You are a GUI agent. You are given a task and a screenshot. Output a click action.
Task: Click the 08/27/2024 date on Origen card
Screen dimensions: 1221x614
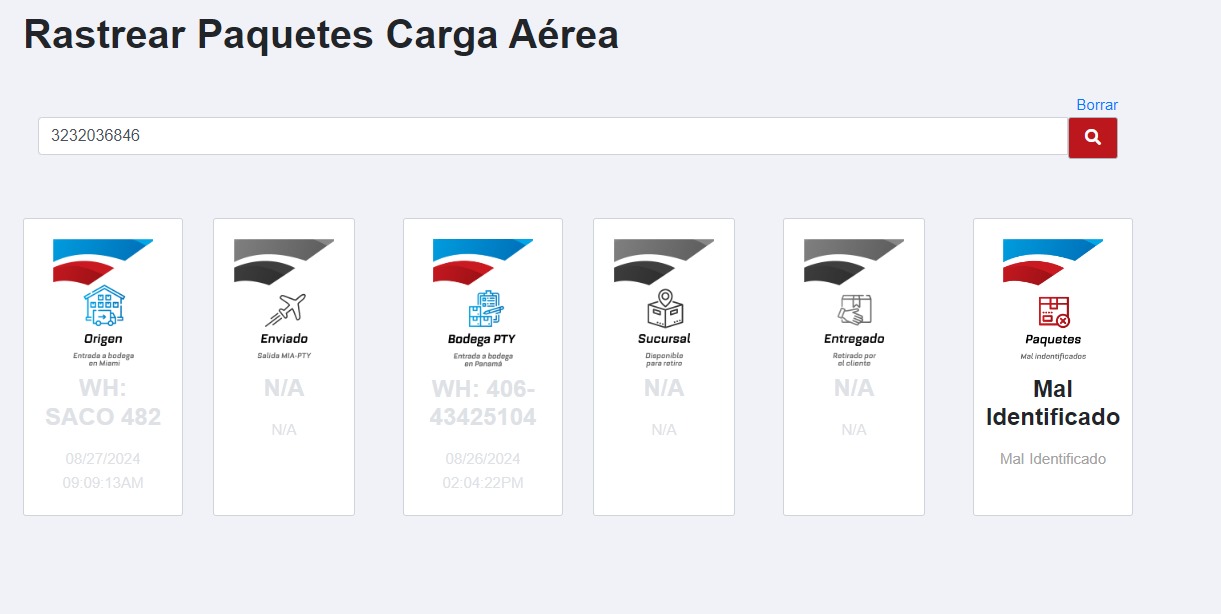point(103,459)
